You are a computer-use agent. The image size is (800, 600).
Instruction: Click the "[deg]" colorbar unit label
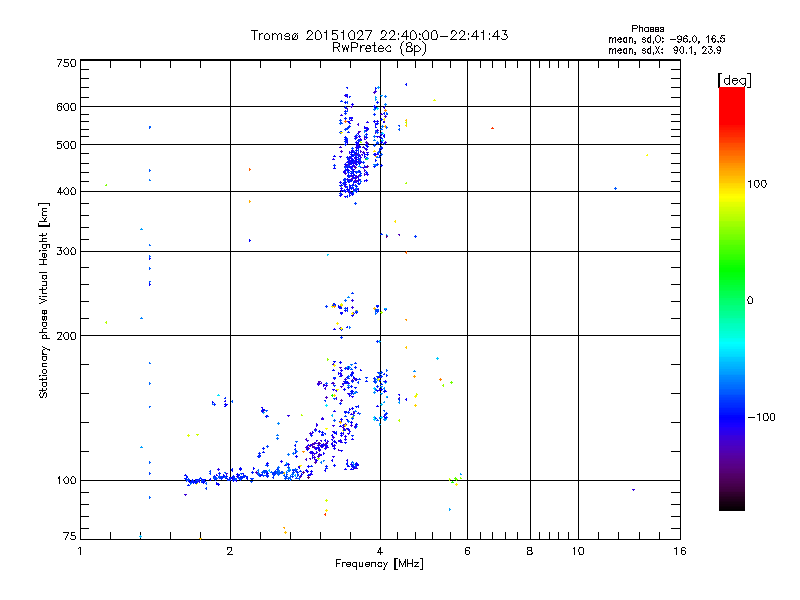click(734, 80)
